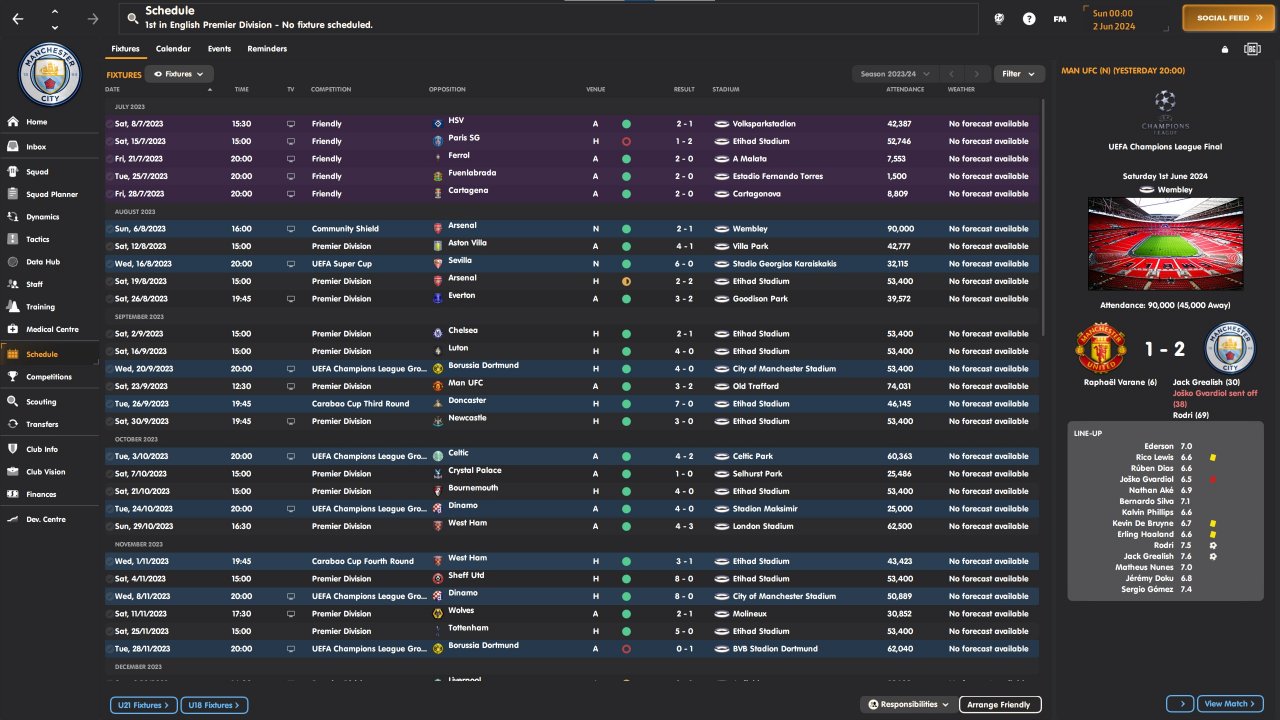Click Paris SG in opposition column

click(x=464, y=138)
